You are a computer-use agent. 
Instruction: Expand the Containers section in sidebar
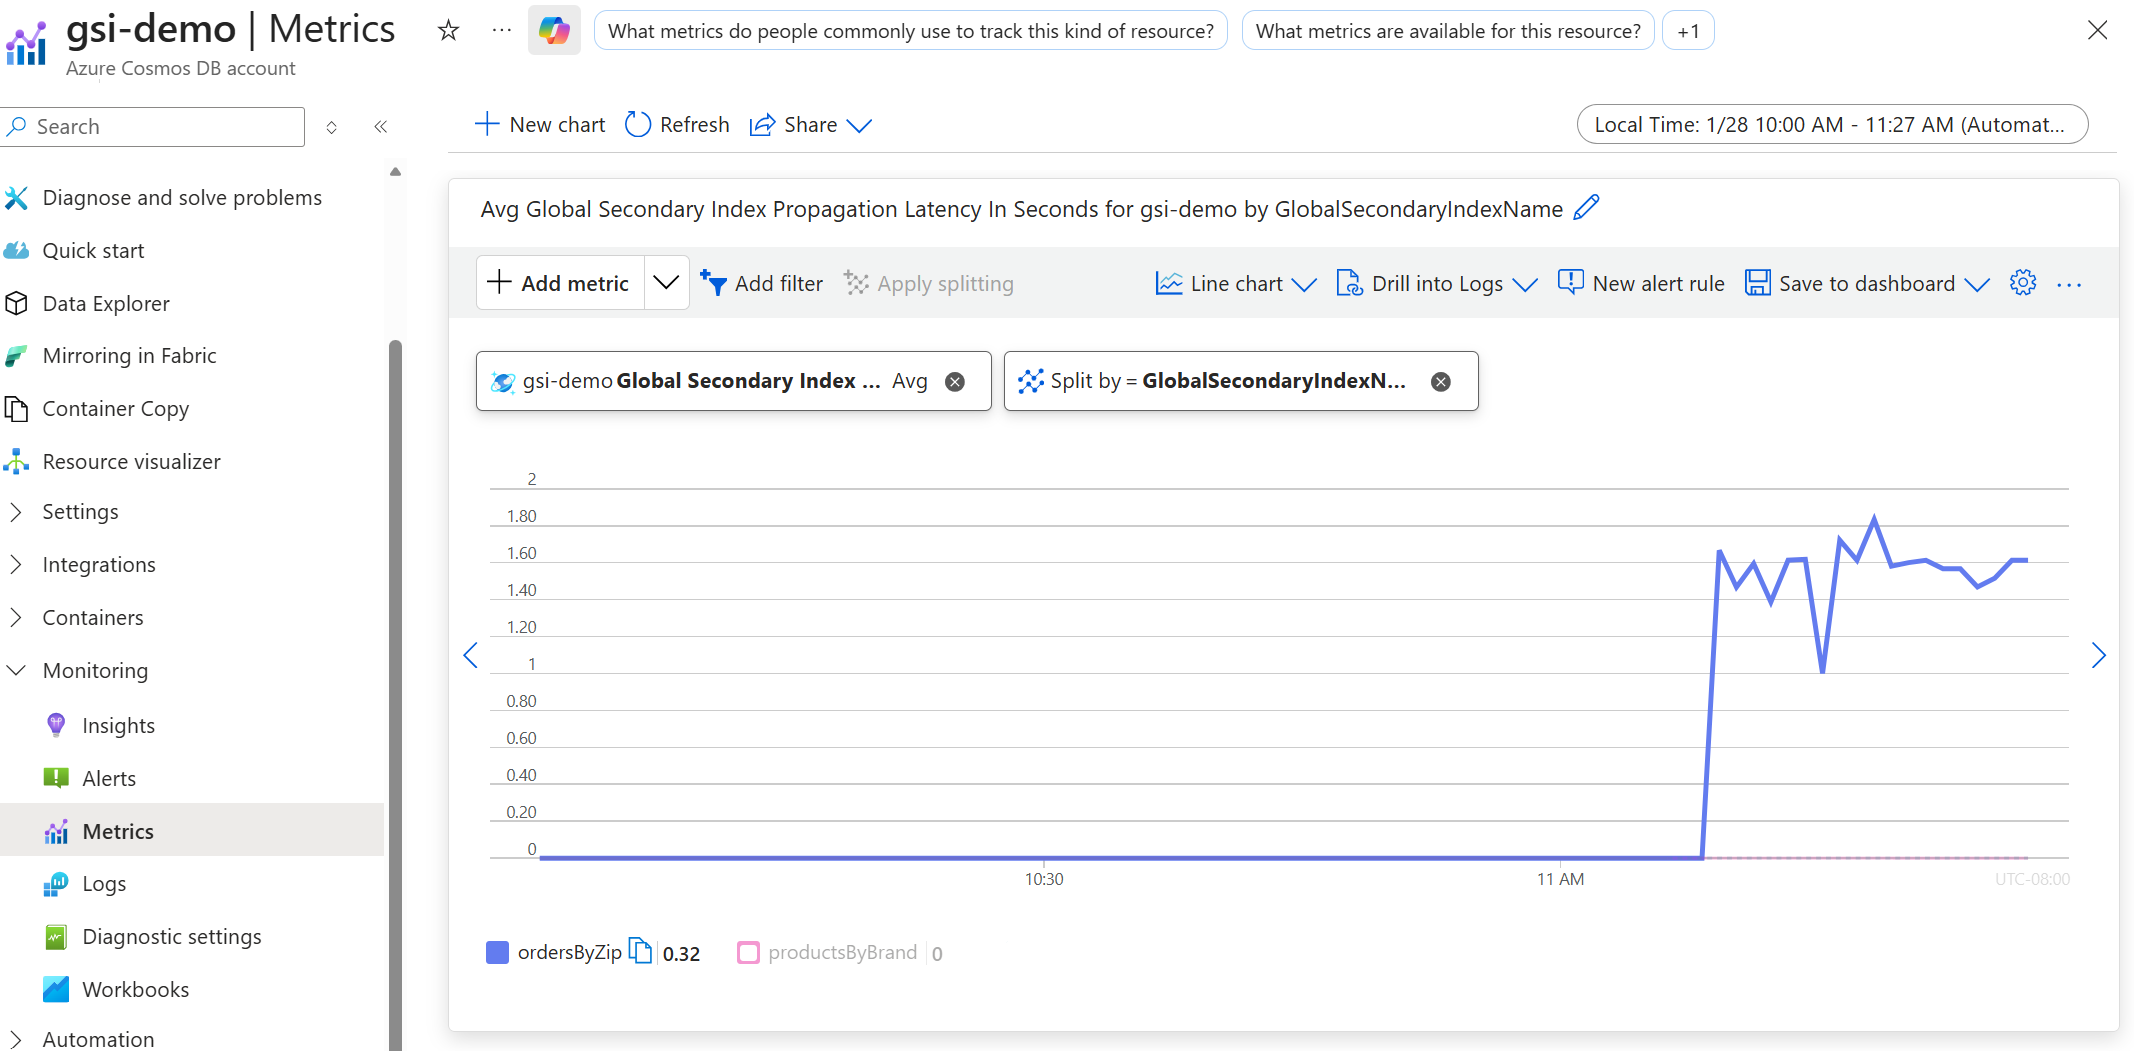pos(92,617)
